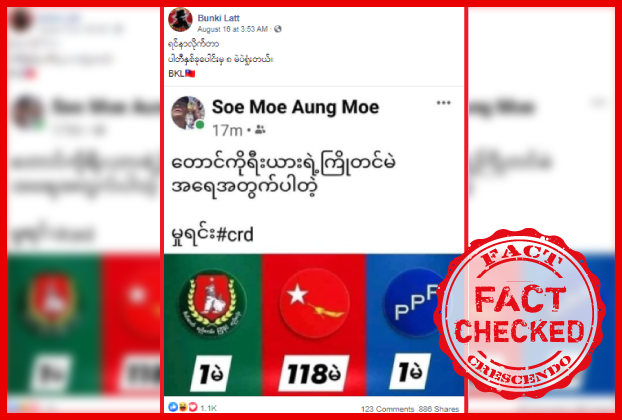The height and width of the screenshot is (420, 622).
Task: Click the friends audience icon beside 17m
Action: (260, 130)
